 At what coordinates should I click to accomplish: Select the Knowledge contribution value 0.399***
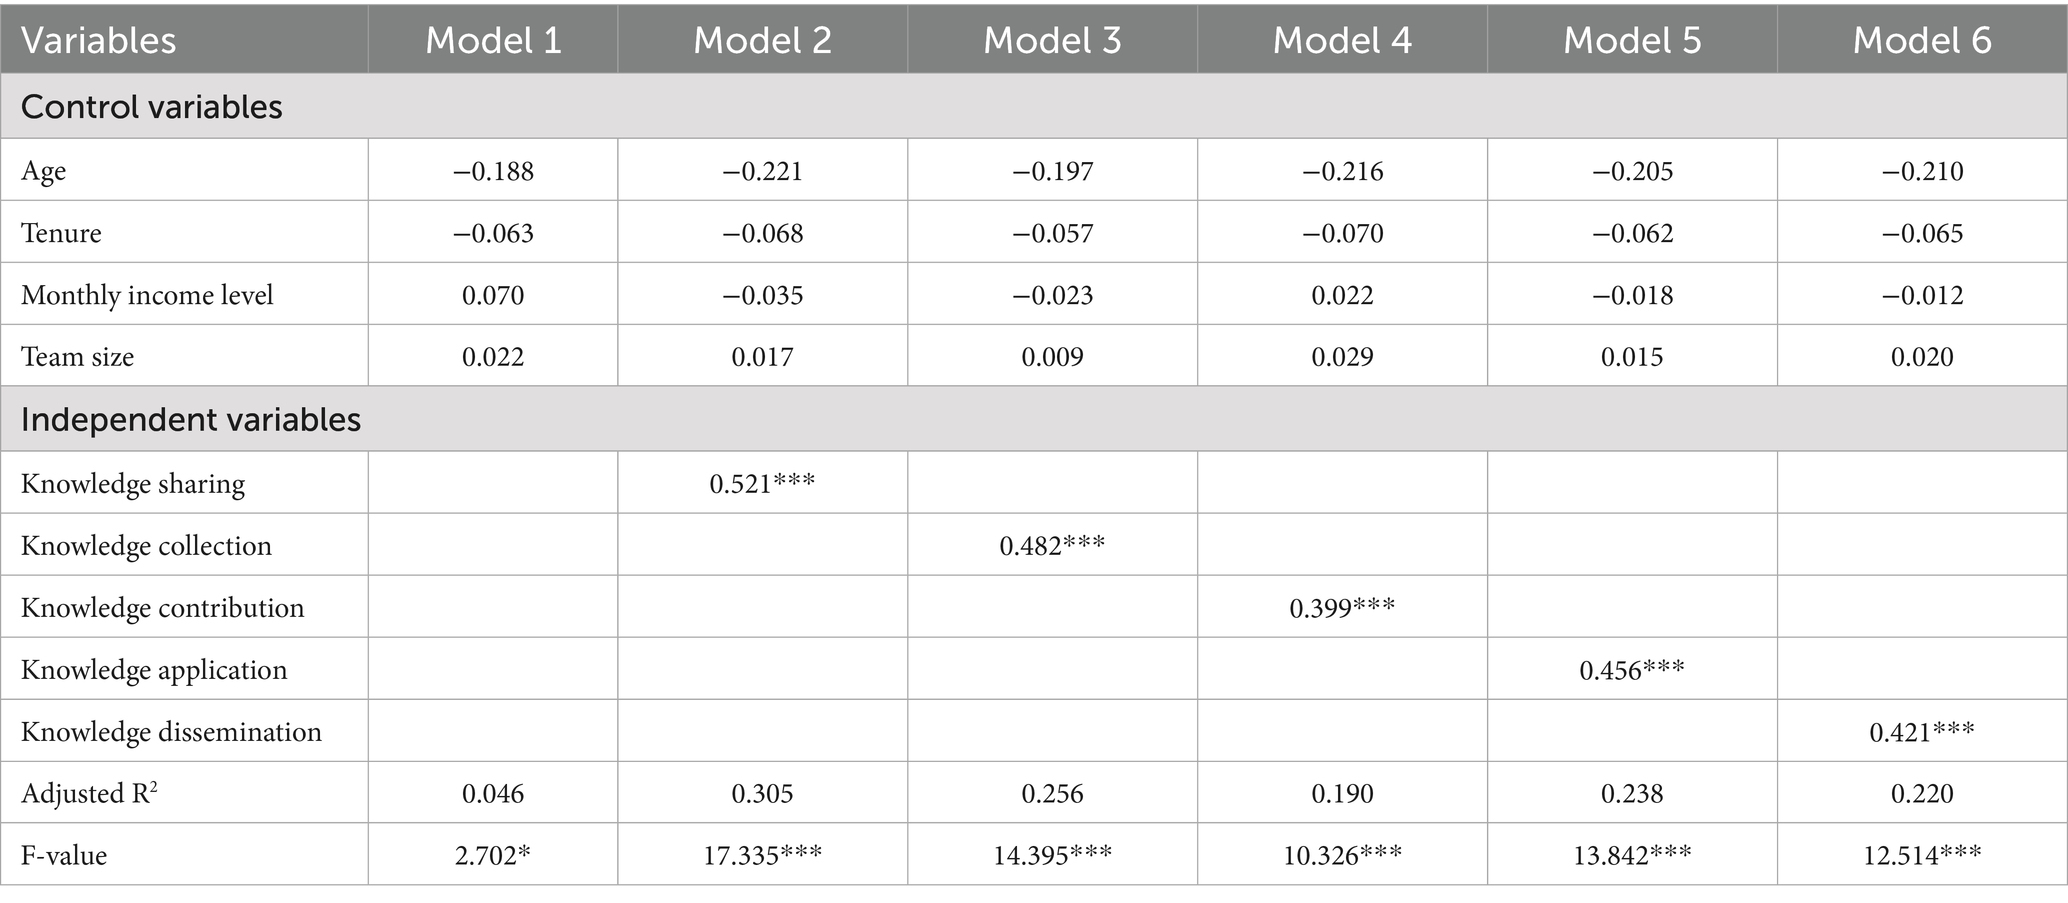[1342, 608]
